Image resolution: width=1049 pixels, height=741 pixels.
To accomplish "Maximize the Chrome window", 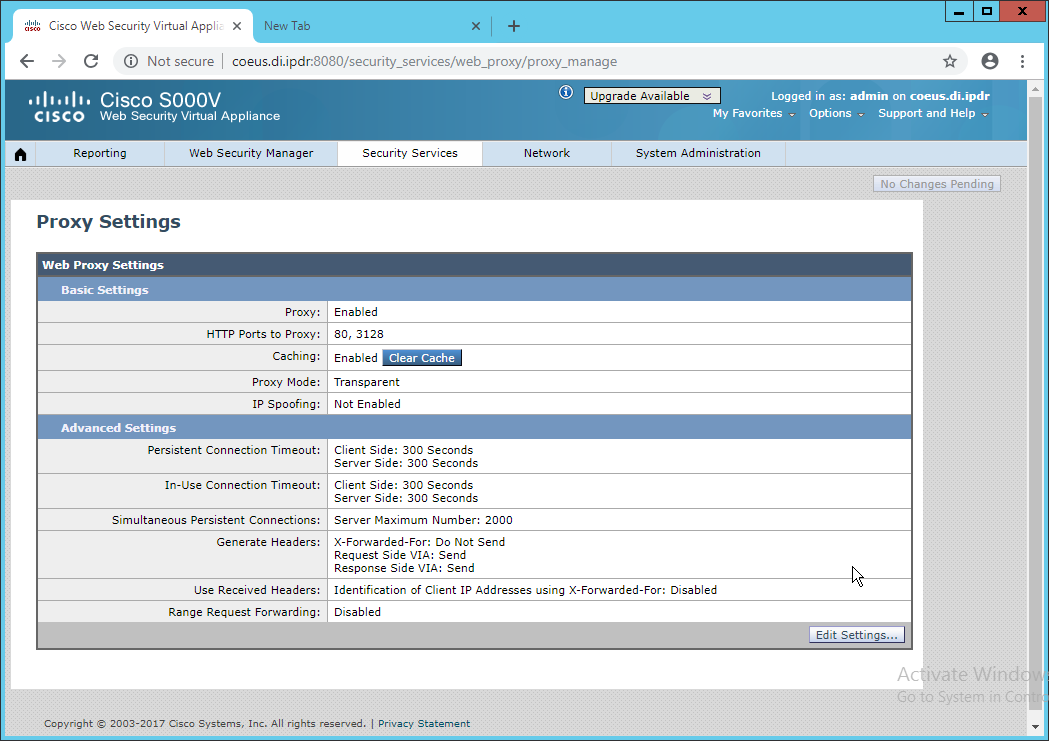I will point(987,11).
